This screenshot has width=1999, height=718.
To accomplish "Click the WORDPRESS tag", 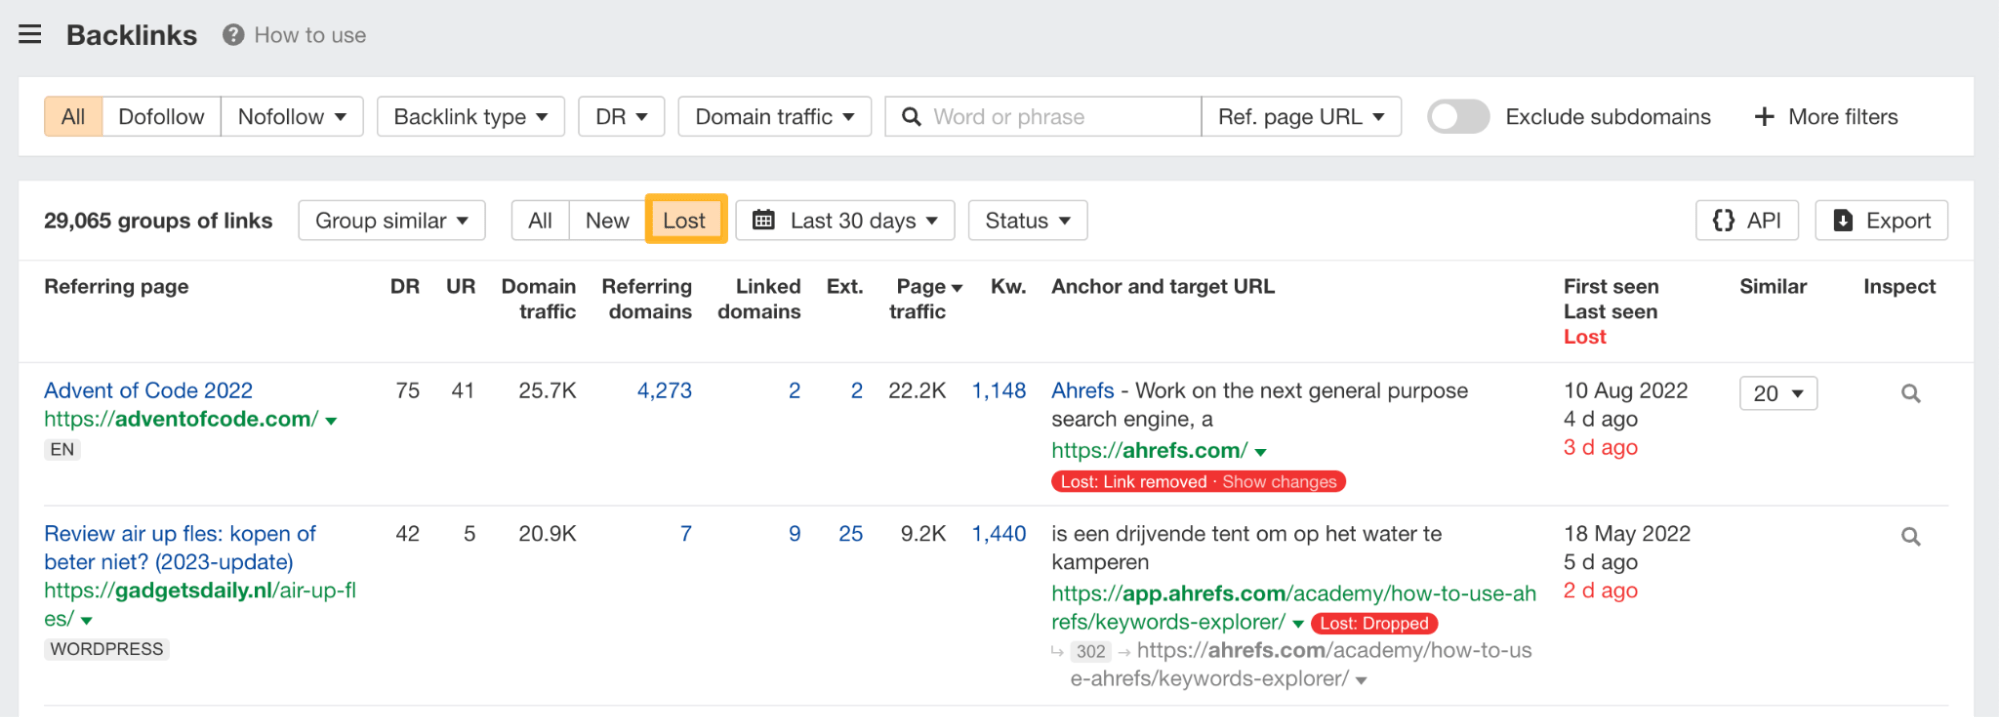I will 107,649.
